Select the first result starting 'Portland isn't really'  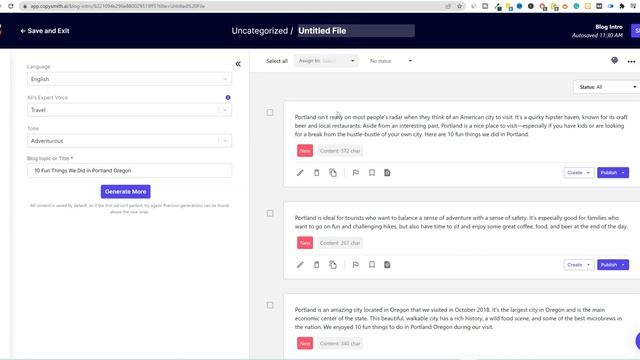[270, 112]
